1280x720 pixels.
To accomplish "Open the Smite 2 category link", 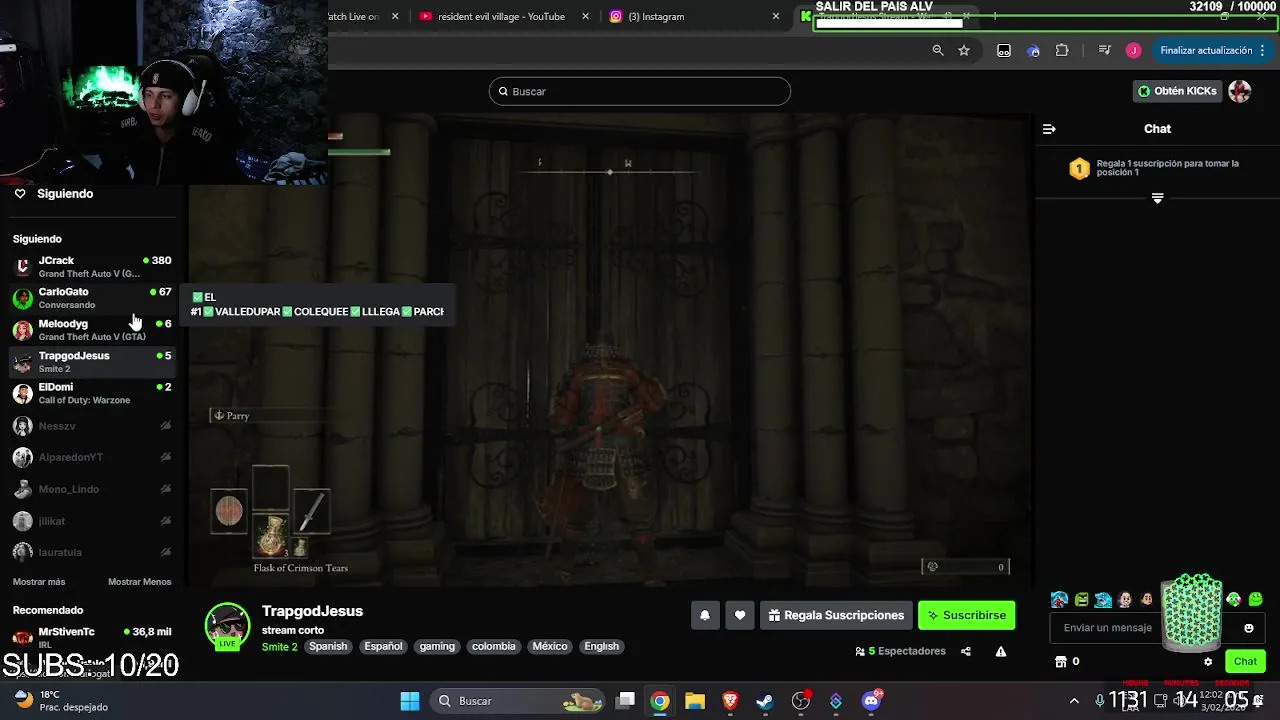I will [280, 647].
